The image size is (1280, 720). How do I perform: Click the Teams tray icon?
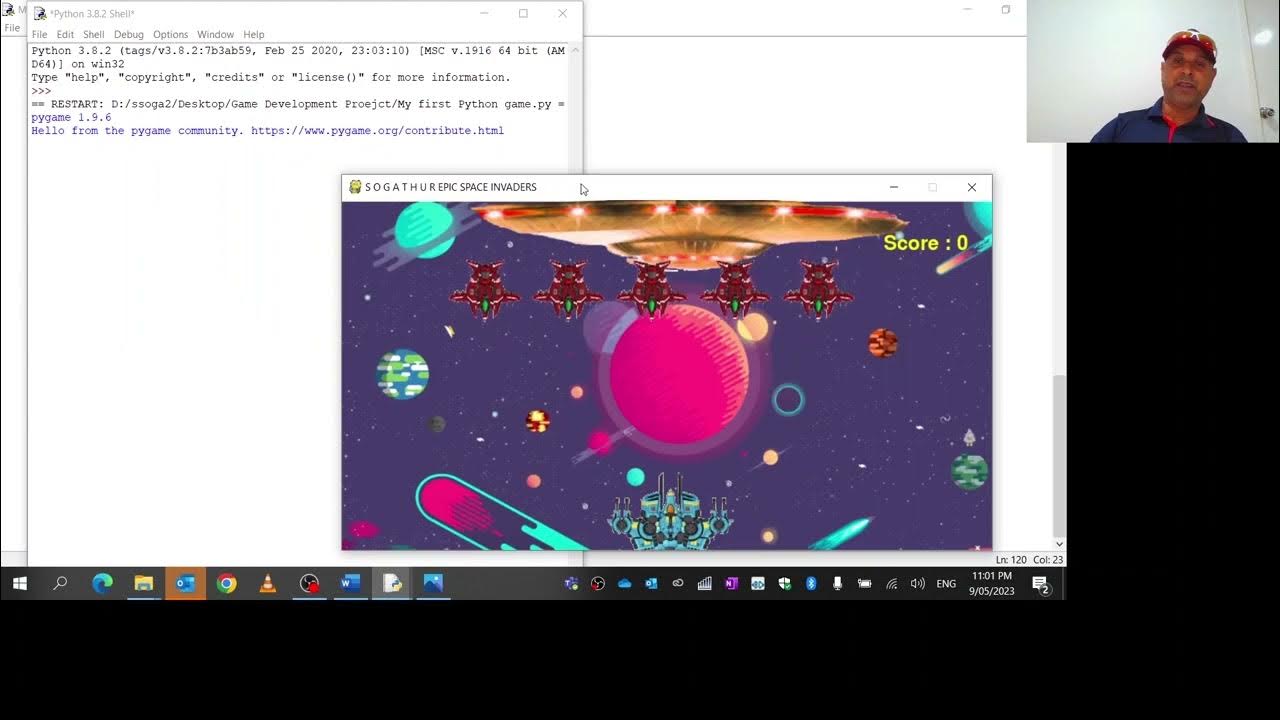(x=572, y=584)
